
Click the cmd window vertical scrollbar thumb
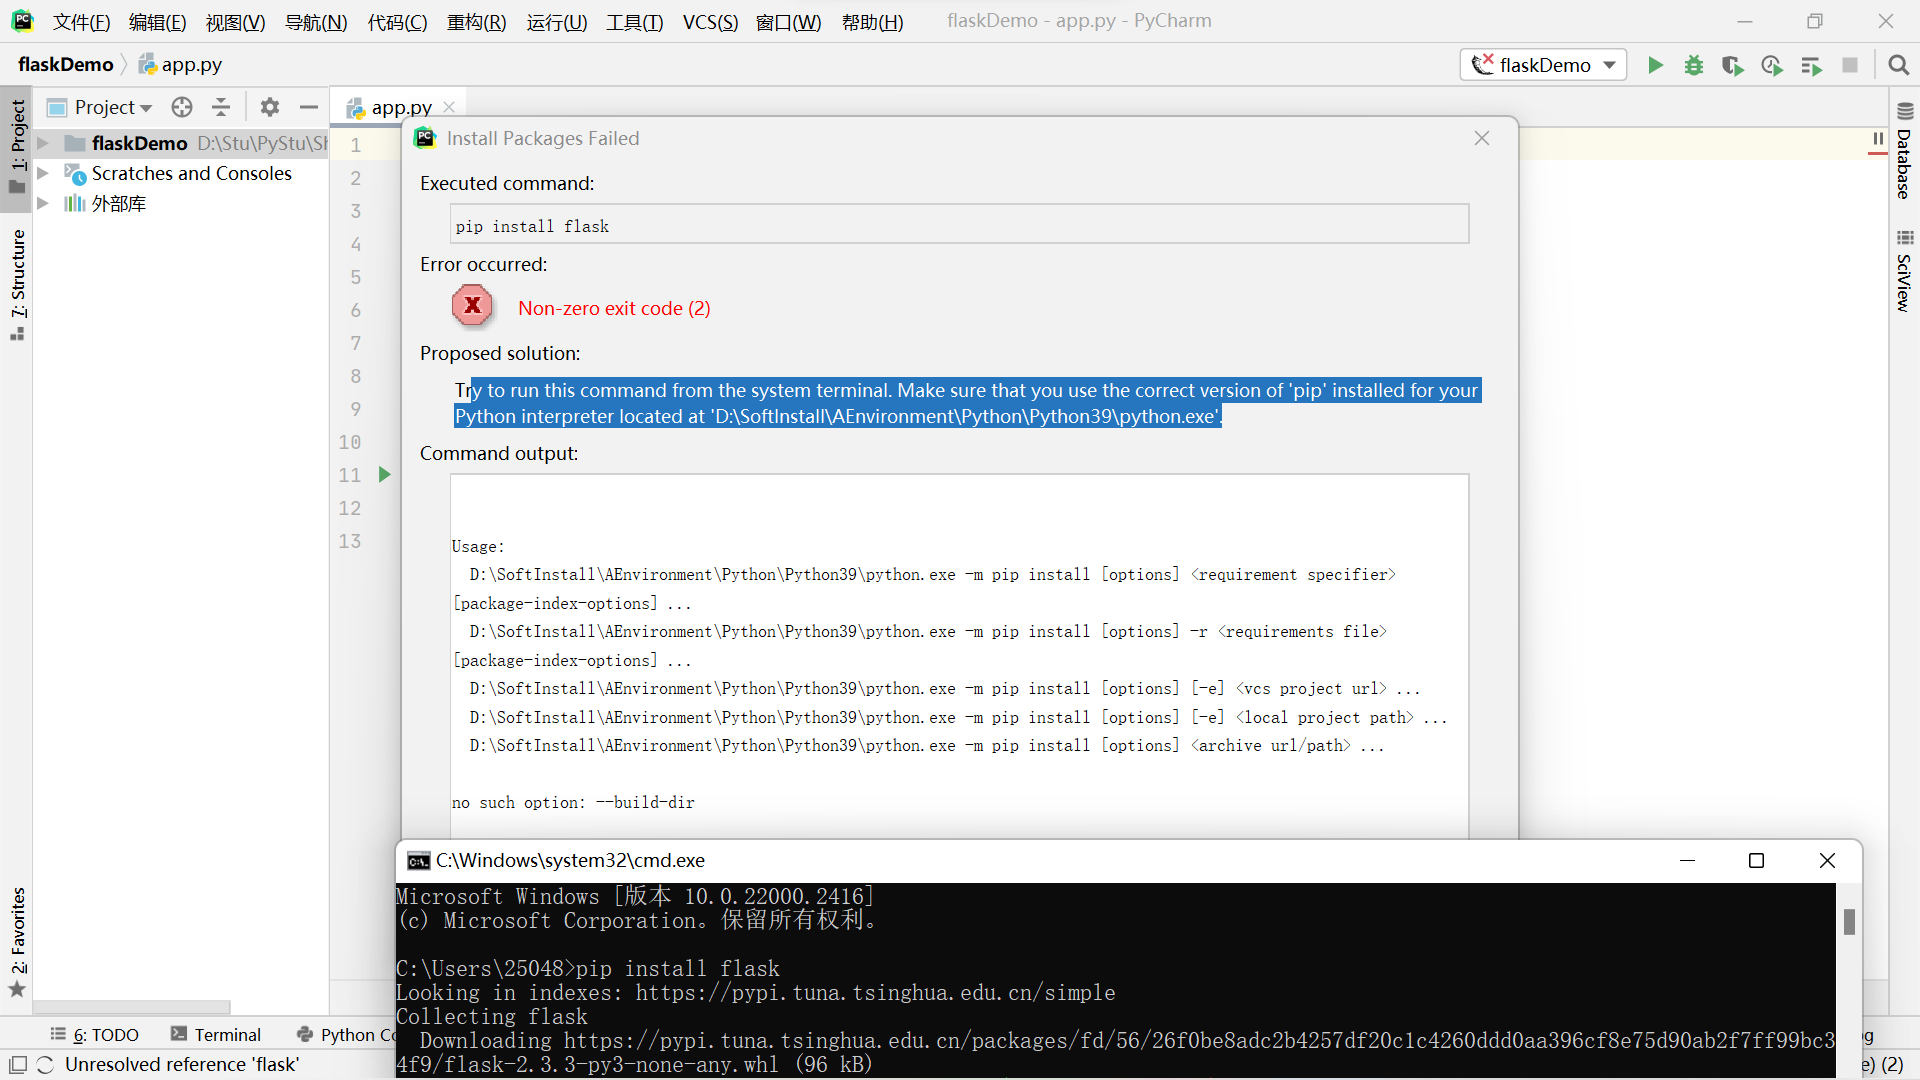click(x=1849, y=921)
